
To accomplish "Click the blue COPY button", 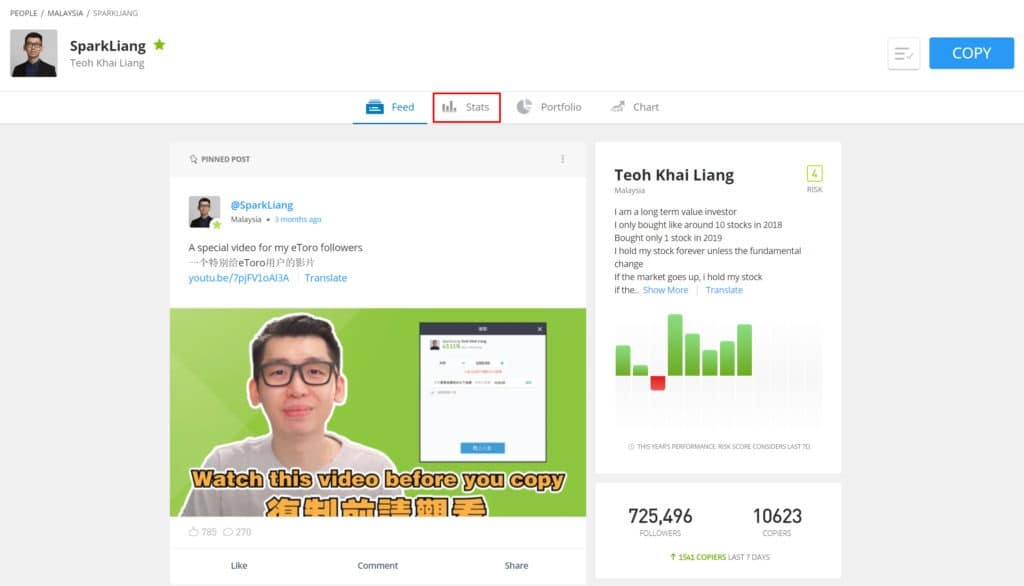I will [971, 53].
